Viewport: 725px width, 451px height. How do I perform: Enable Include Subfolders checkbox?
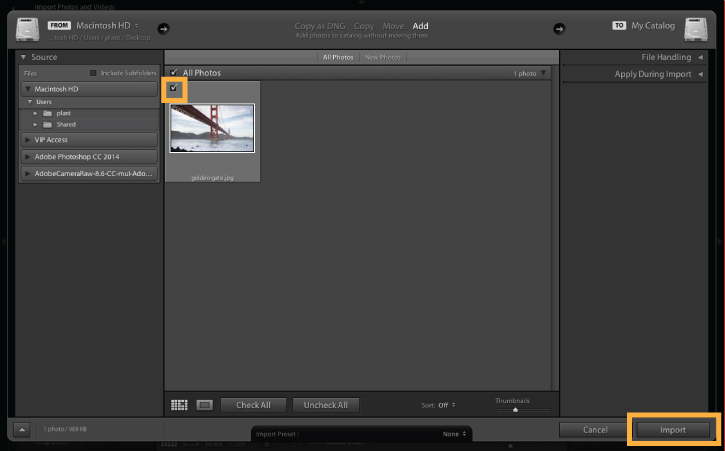93,73
